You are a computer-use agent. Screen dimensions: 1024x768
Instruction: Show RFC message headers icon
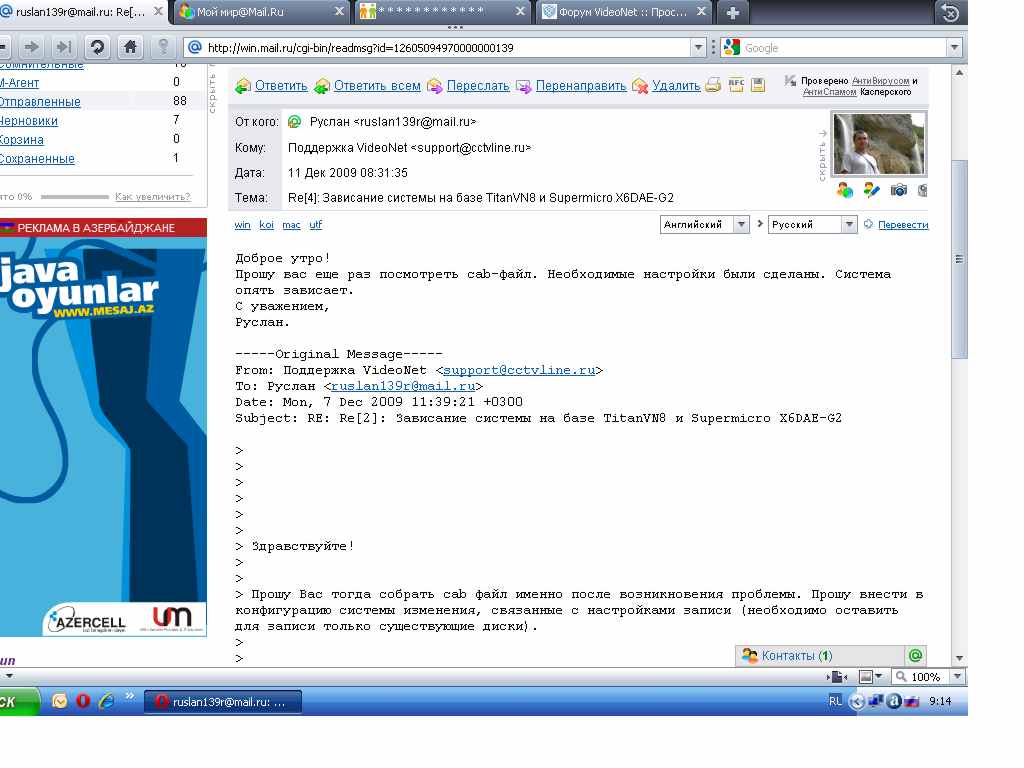pos(736,85)
